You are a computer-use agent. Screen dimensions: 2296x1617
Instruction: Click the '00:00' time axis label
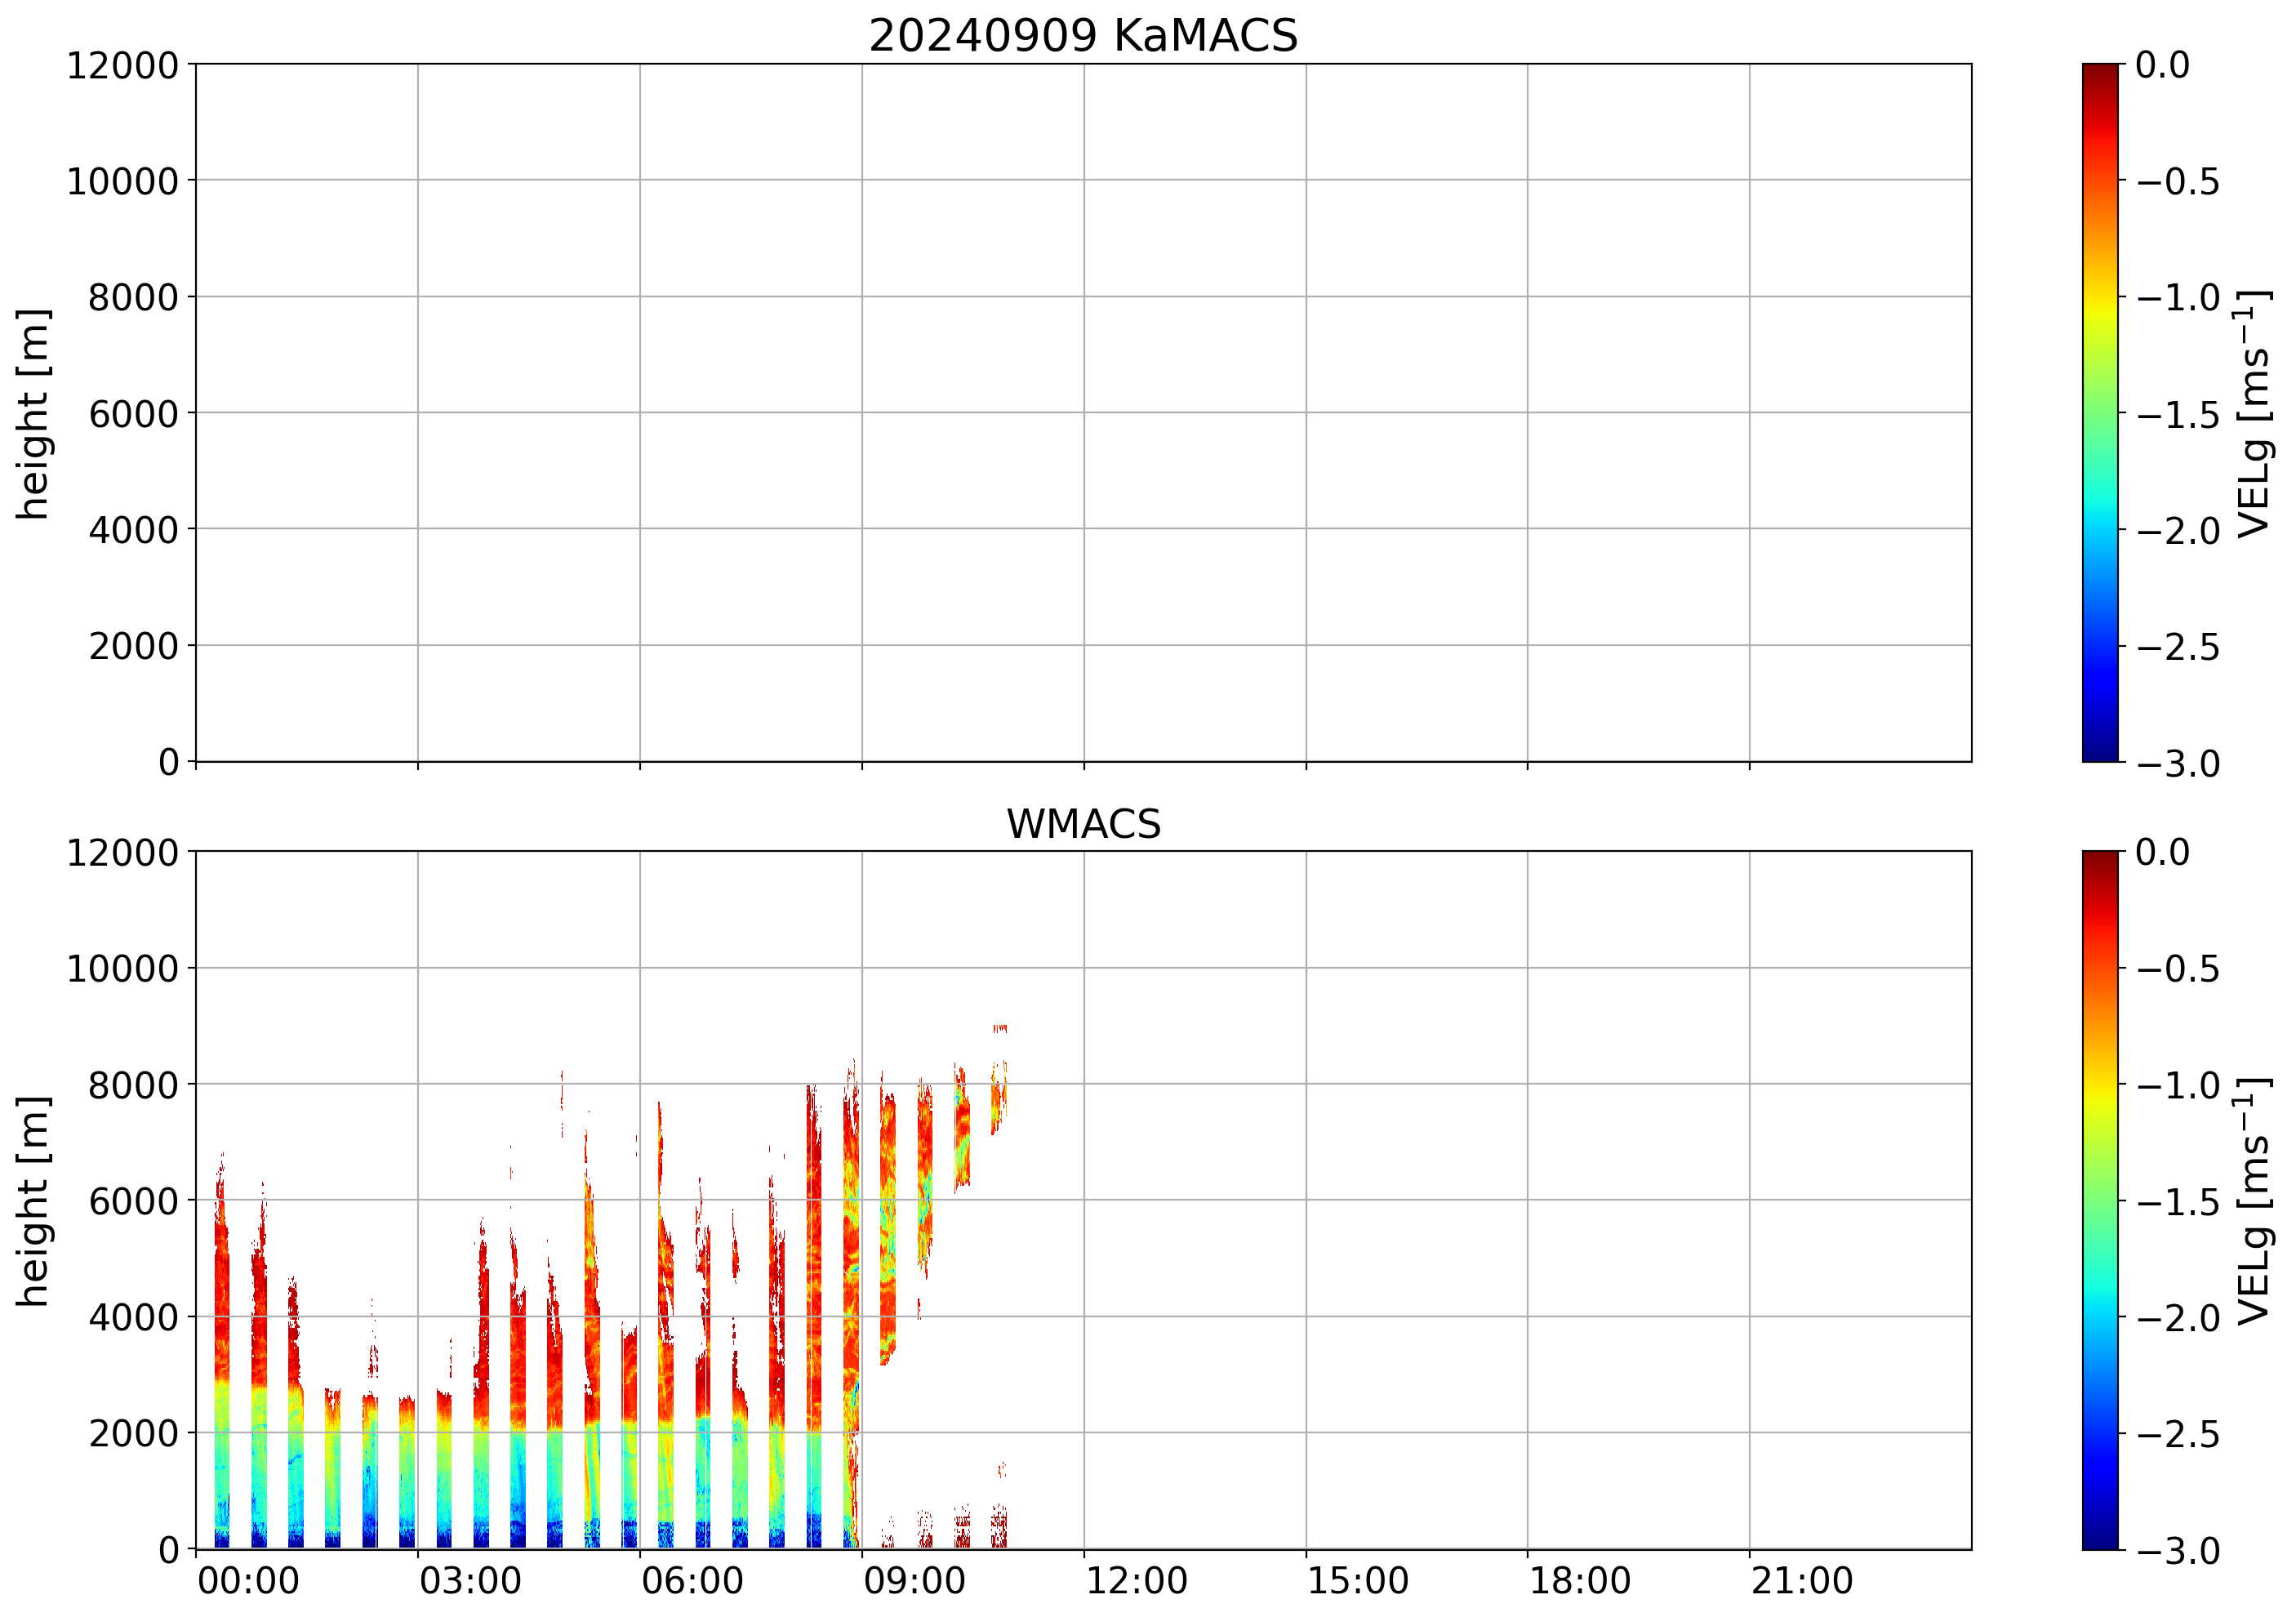tap(248, 1582)
